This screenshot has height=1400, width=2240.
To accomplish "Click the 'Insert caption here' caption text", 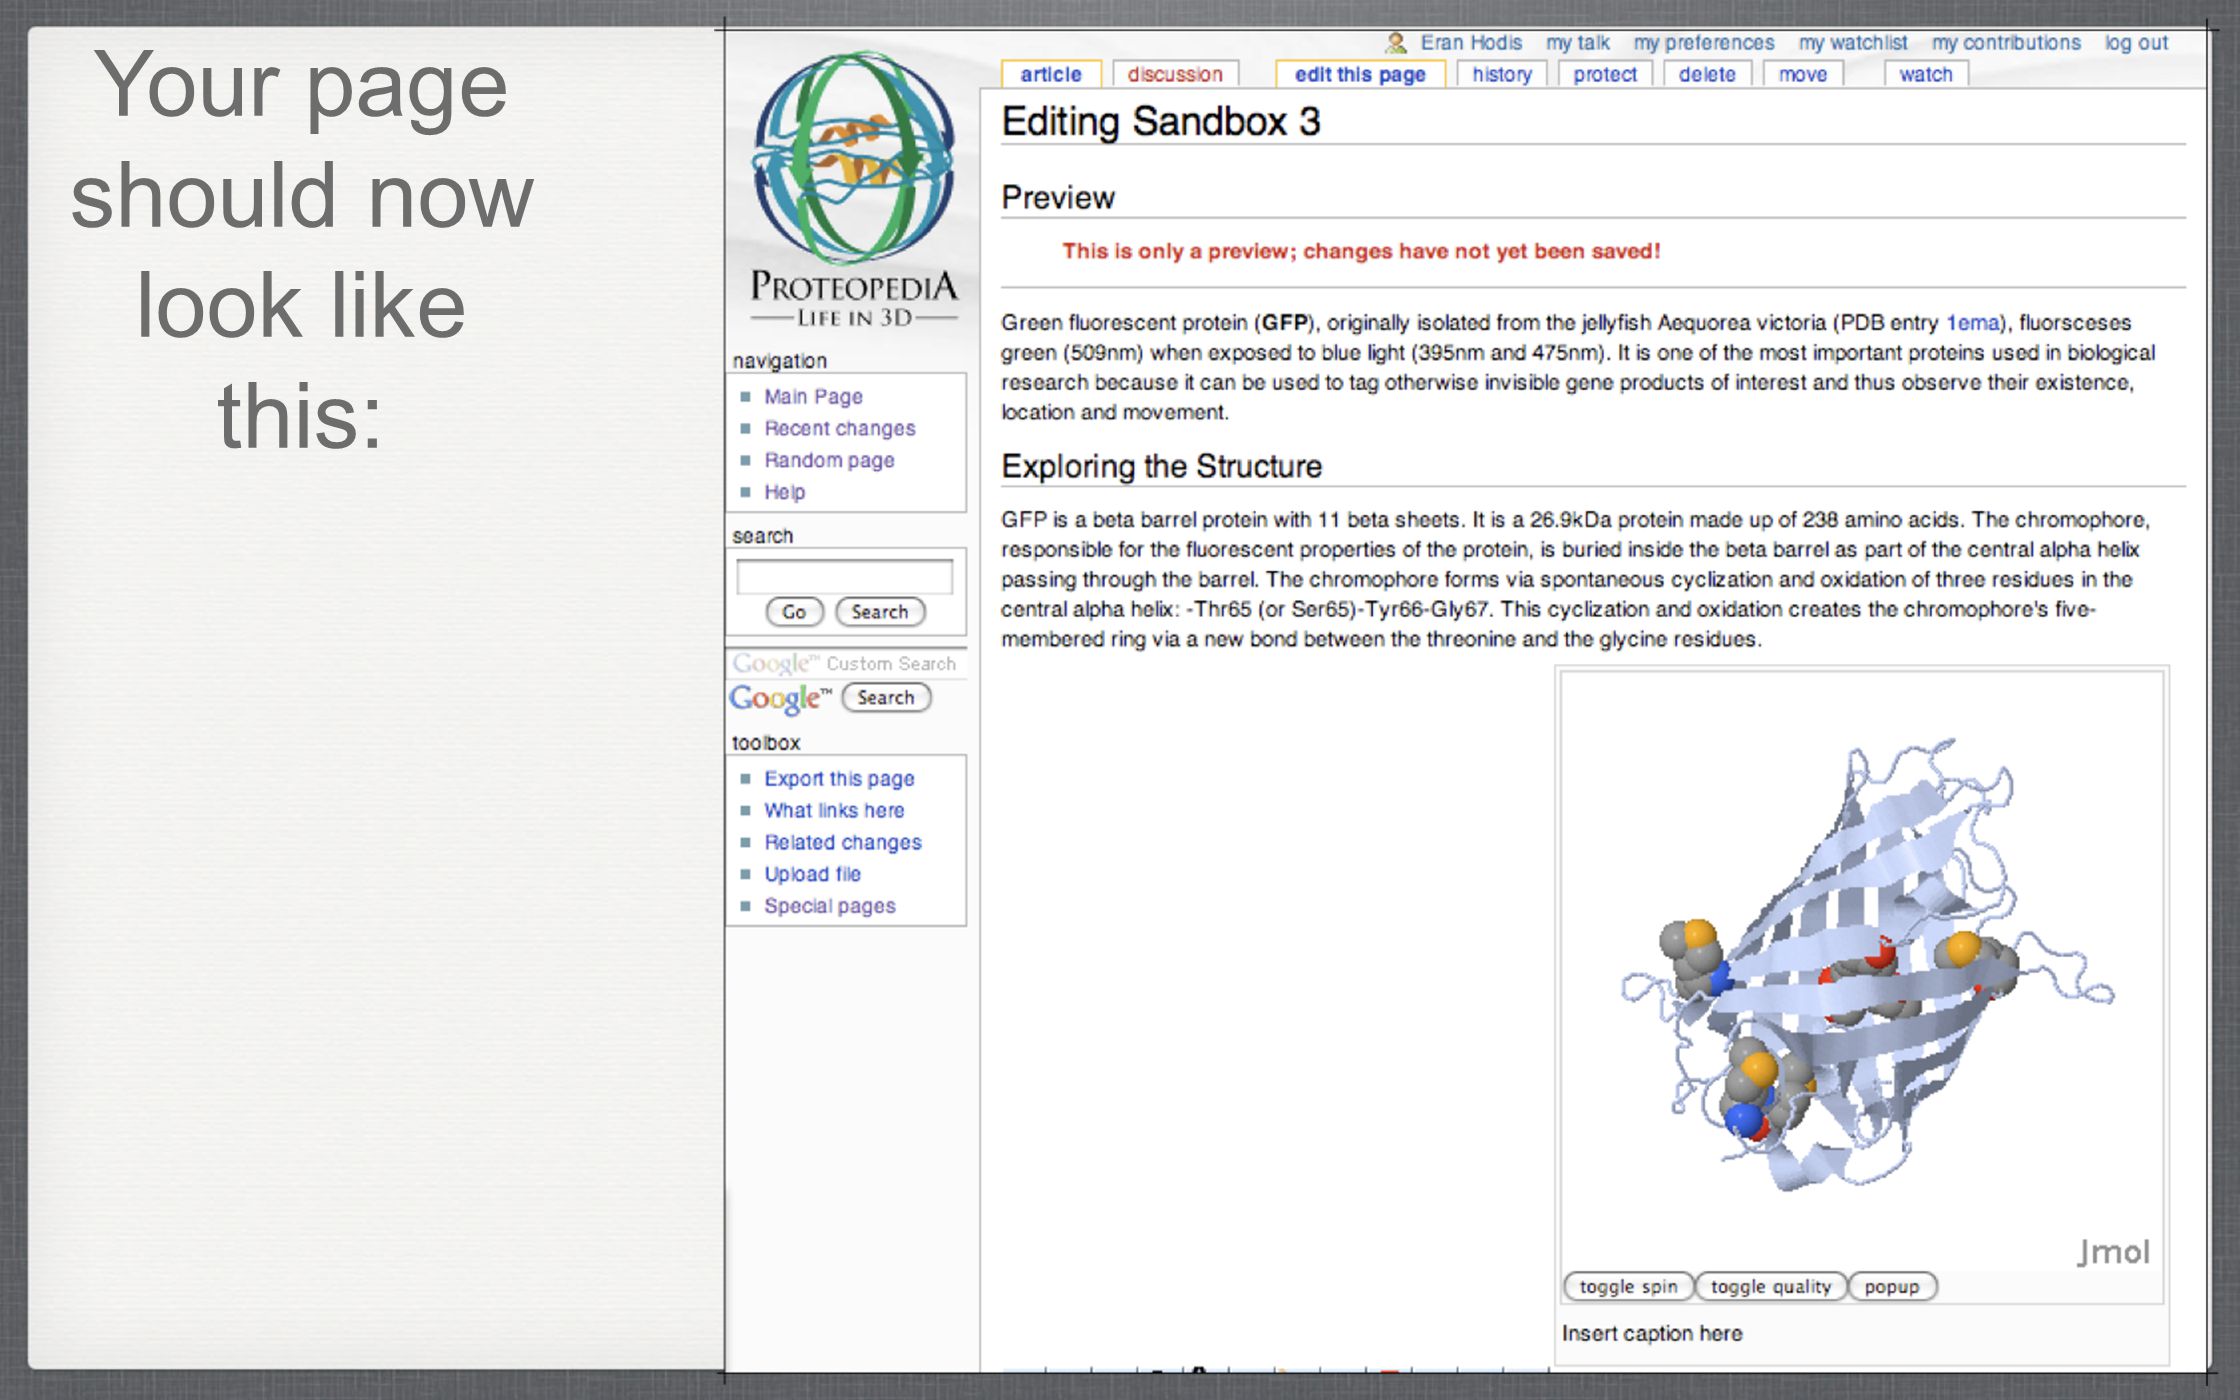I will (x=1652, y=1333).
